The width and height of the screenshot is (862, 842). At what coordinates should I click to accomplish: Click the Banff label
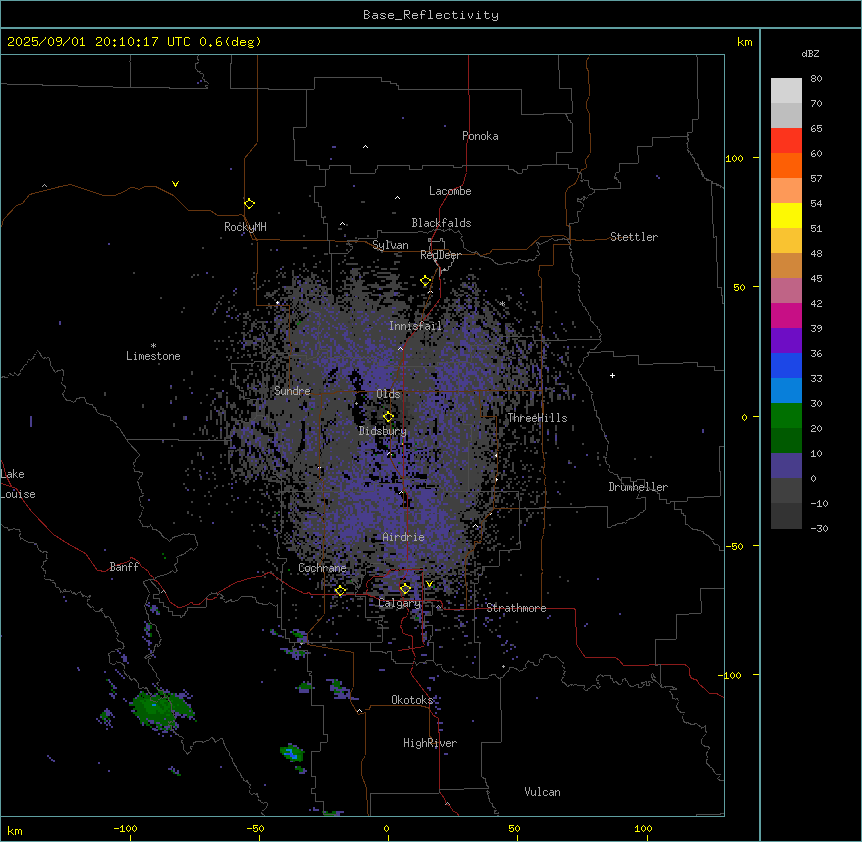(124, 567)
